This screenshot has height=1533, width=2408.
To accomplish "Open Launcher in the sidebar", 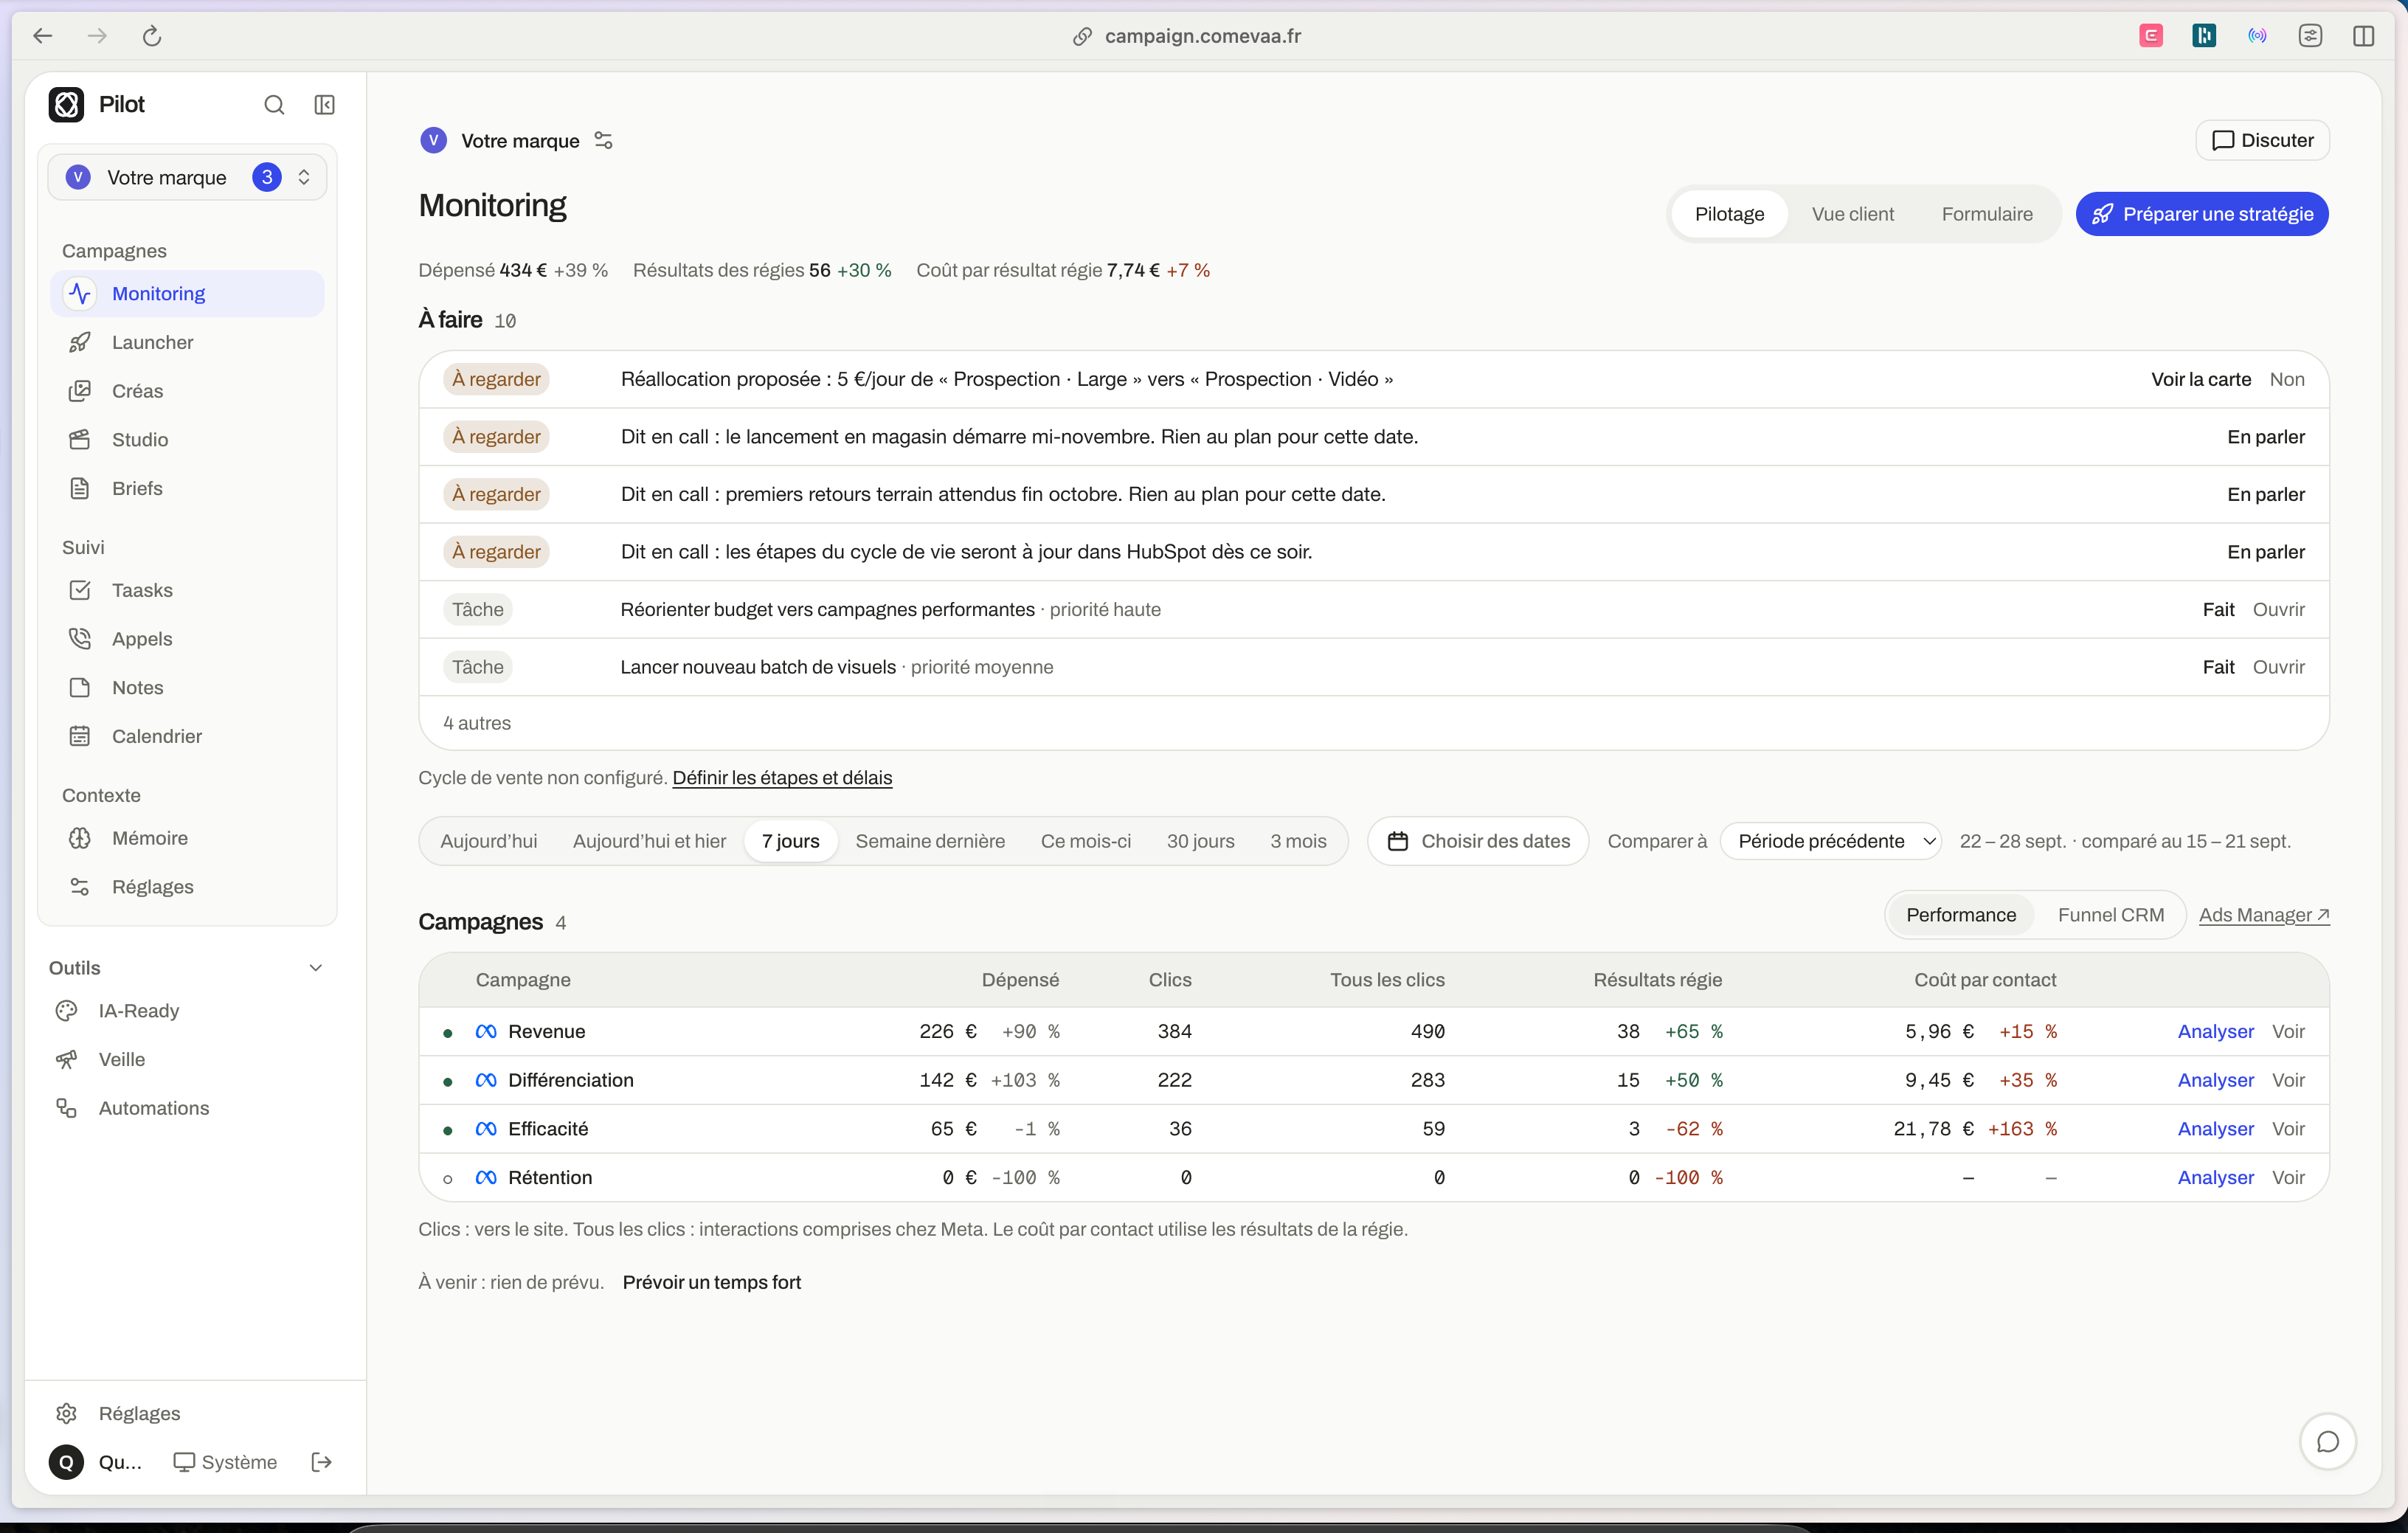I will pyautogui.click(x=187, y=342).
